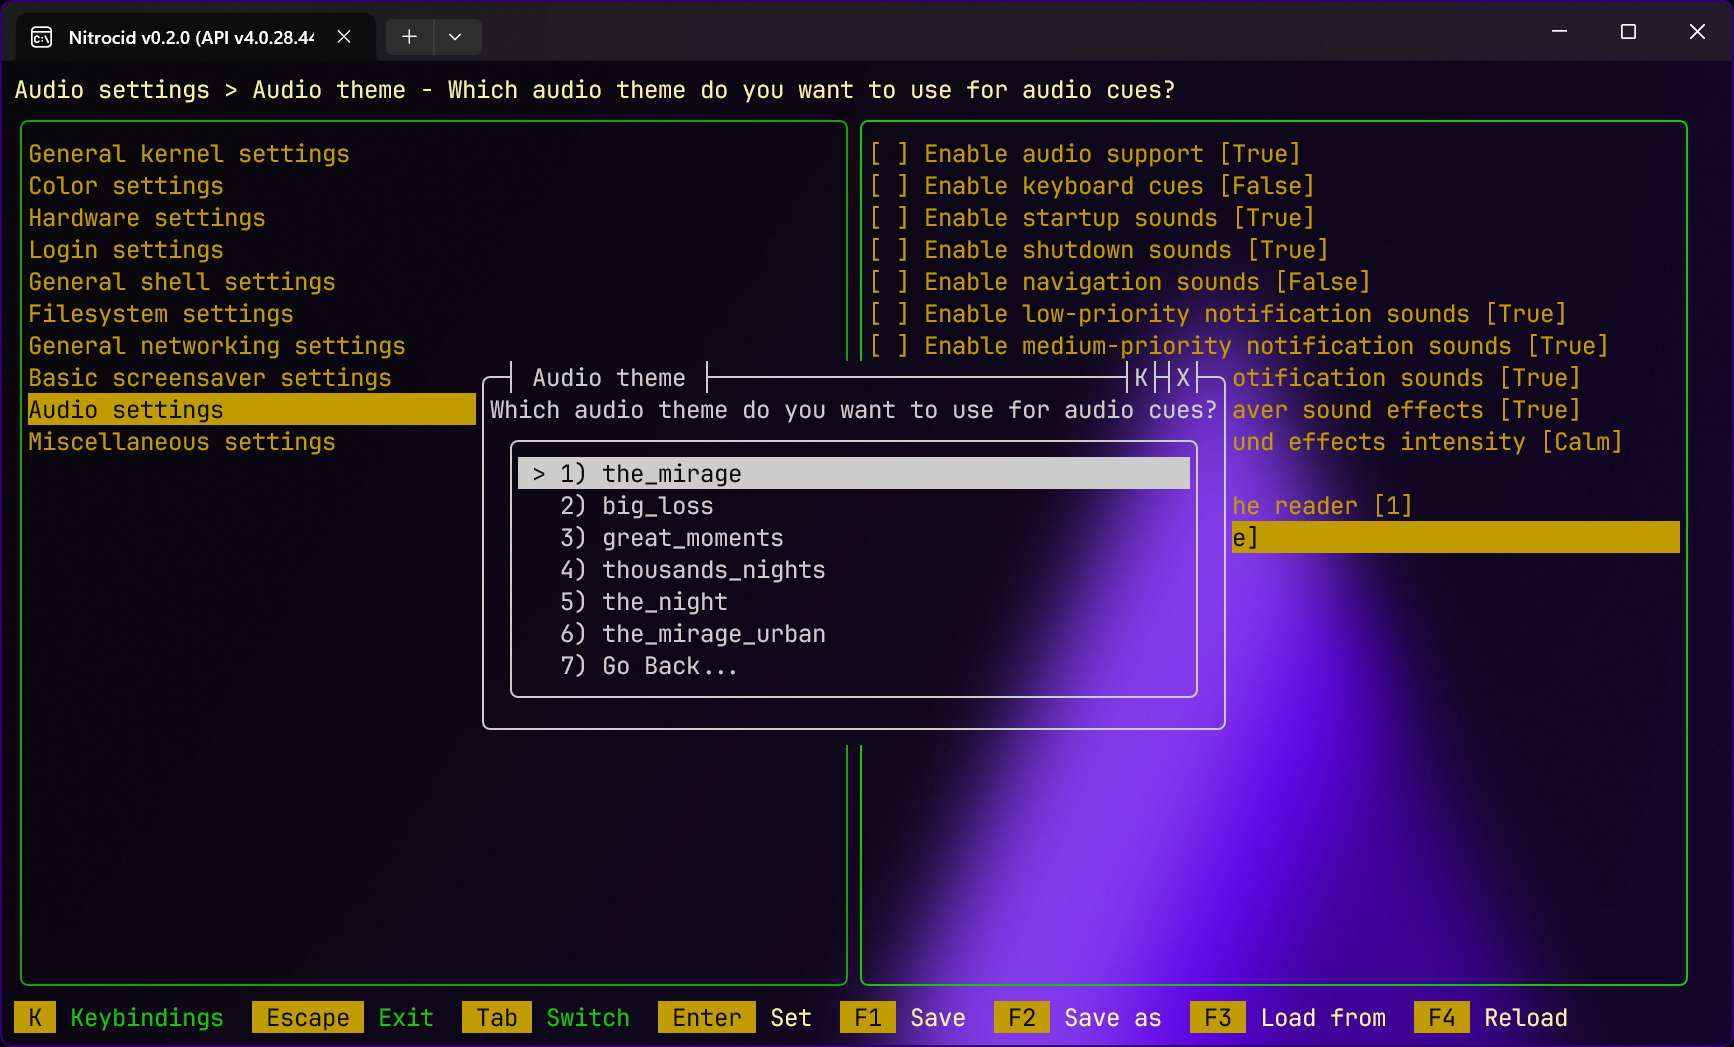1734x1047 pixels.
Task: Open Color settings section
Action: [x=126, y=186]
